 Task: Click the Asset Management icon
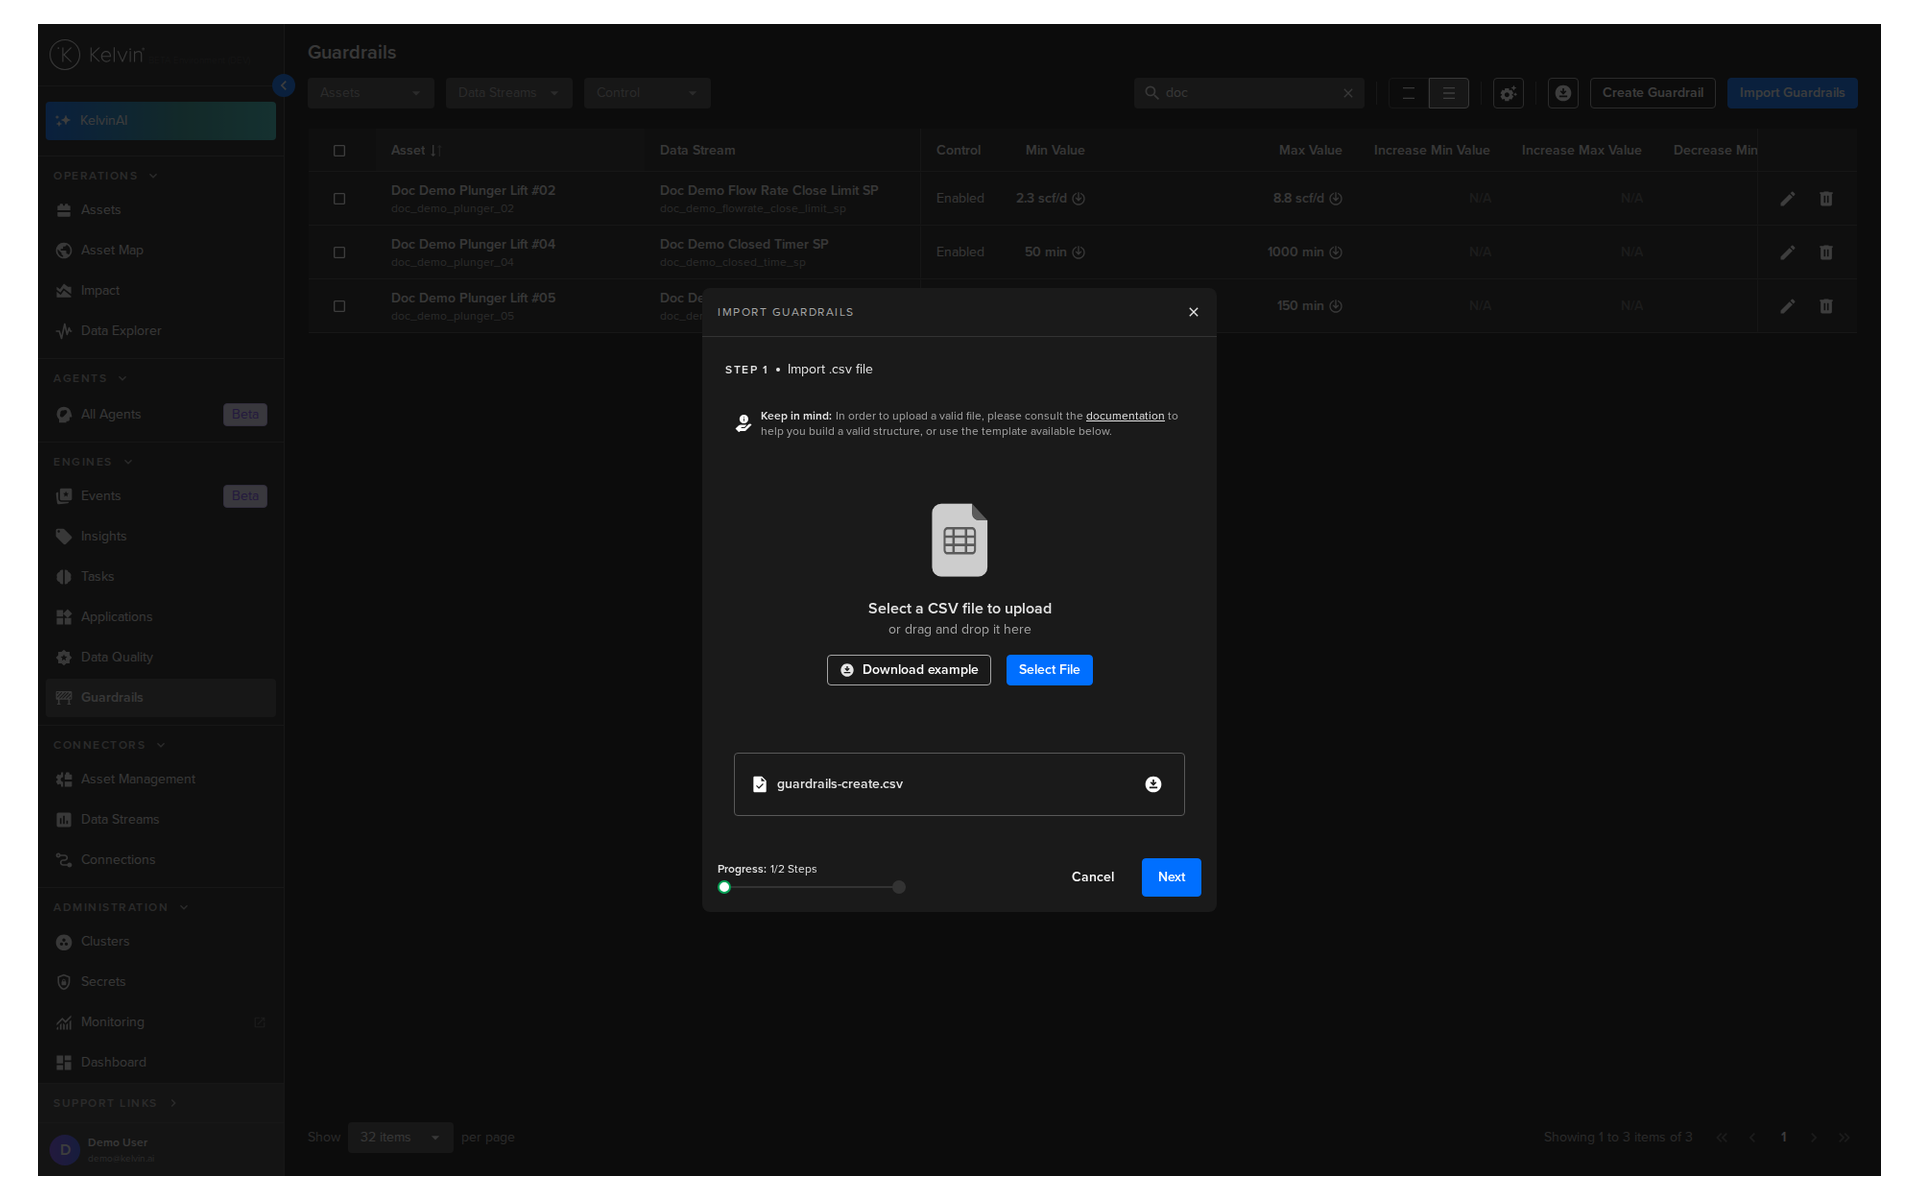[x=64, y=779]
